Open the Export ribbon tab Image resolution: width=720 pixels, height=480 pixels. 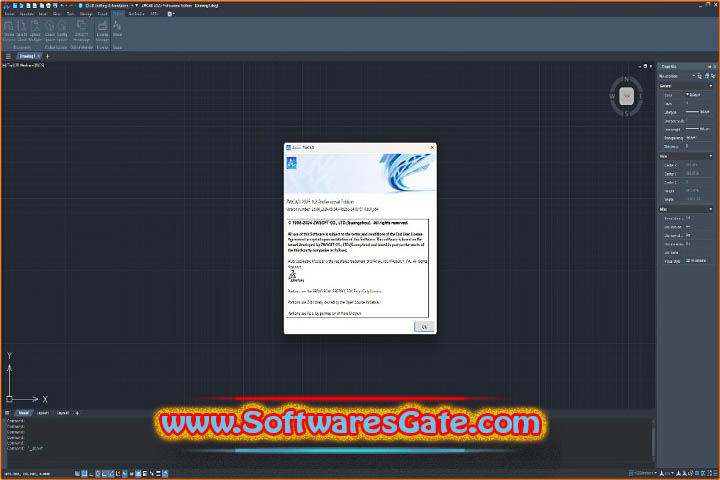(x=102, y=14)
